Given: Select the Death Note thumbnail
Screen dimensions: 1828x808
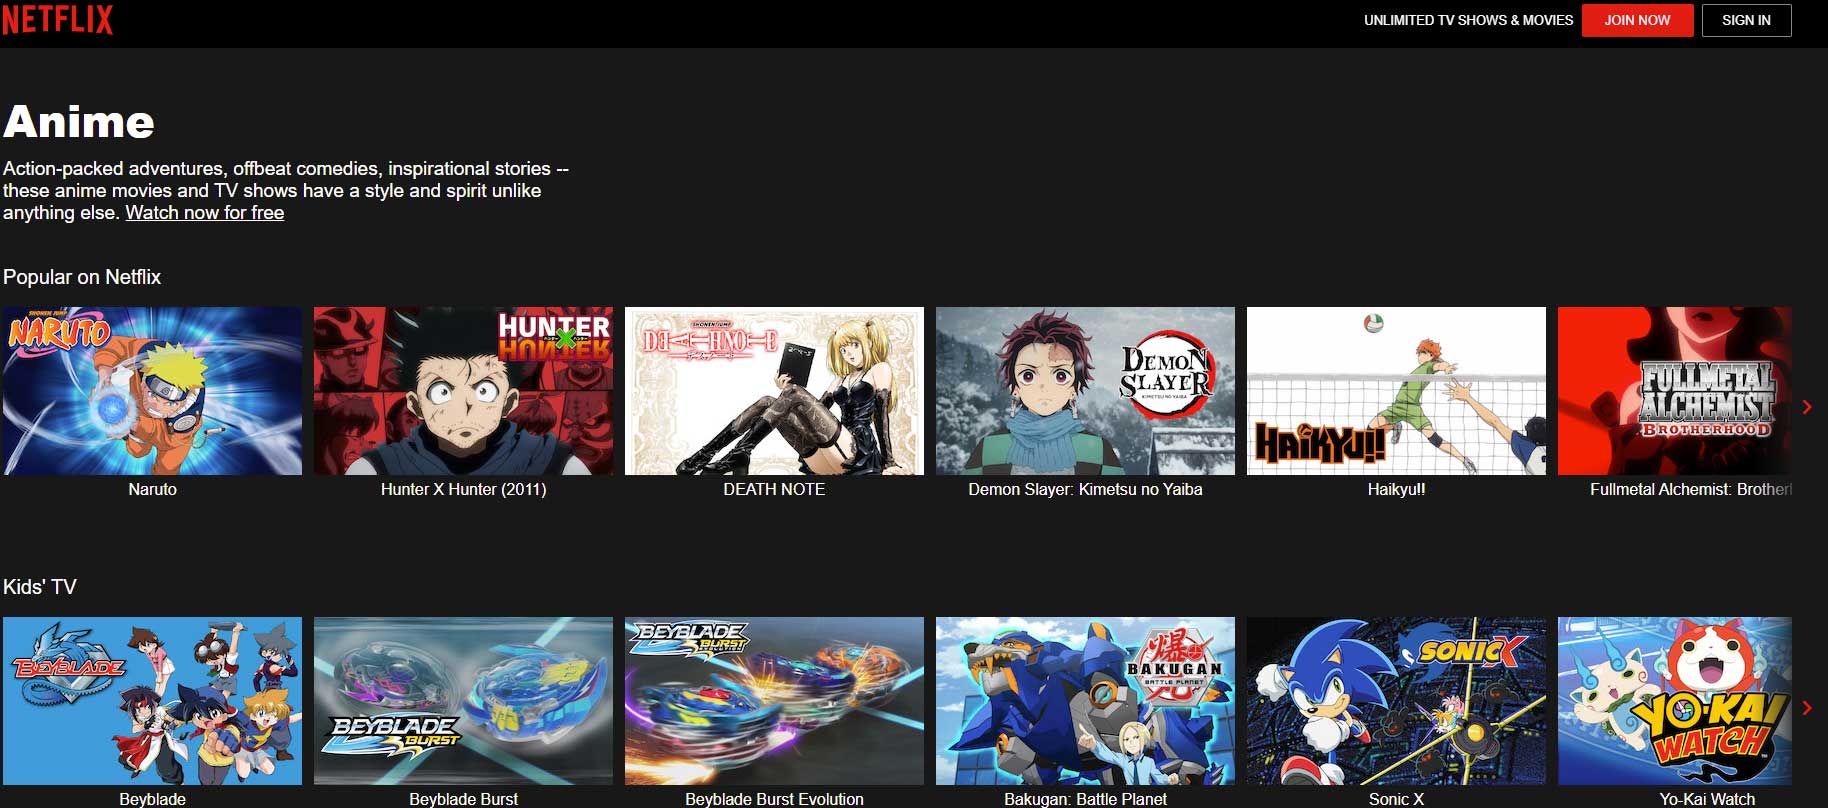Looking at the screenshot, I should pyautogui.click(x=774, y=391).
